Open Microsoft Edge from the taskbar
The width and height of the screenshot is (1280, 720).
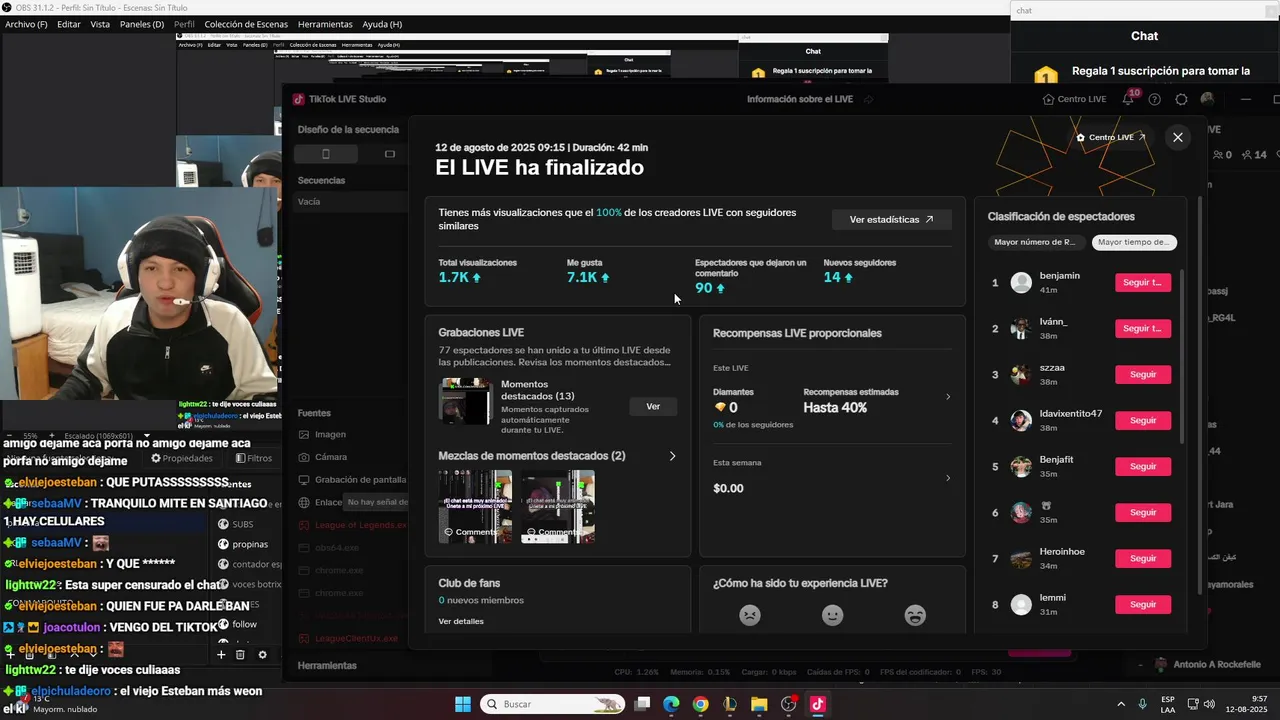point(671,704)
